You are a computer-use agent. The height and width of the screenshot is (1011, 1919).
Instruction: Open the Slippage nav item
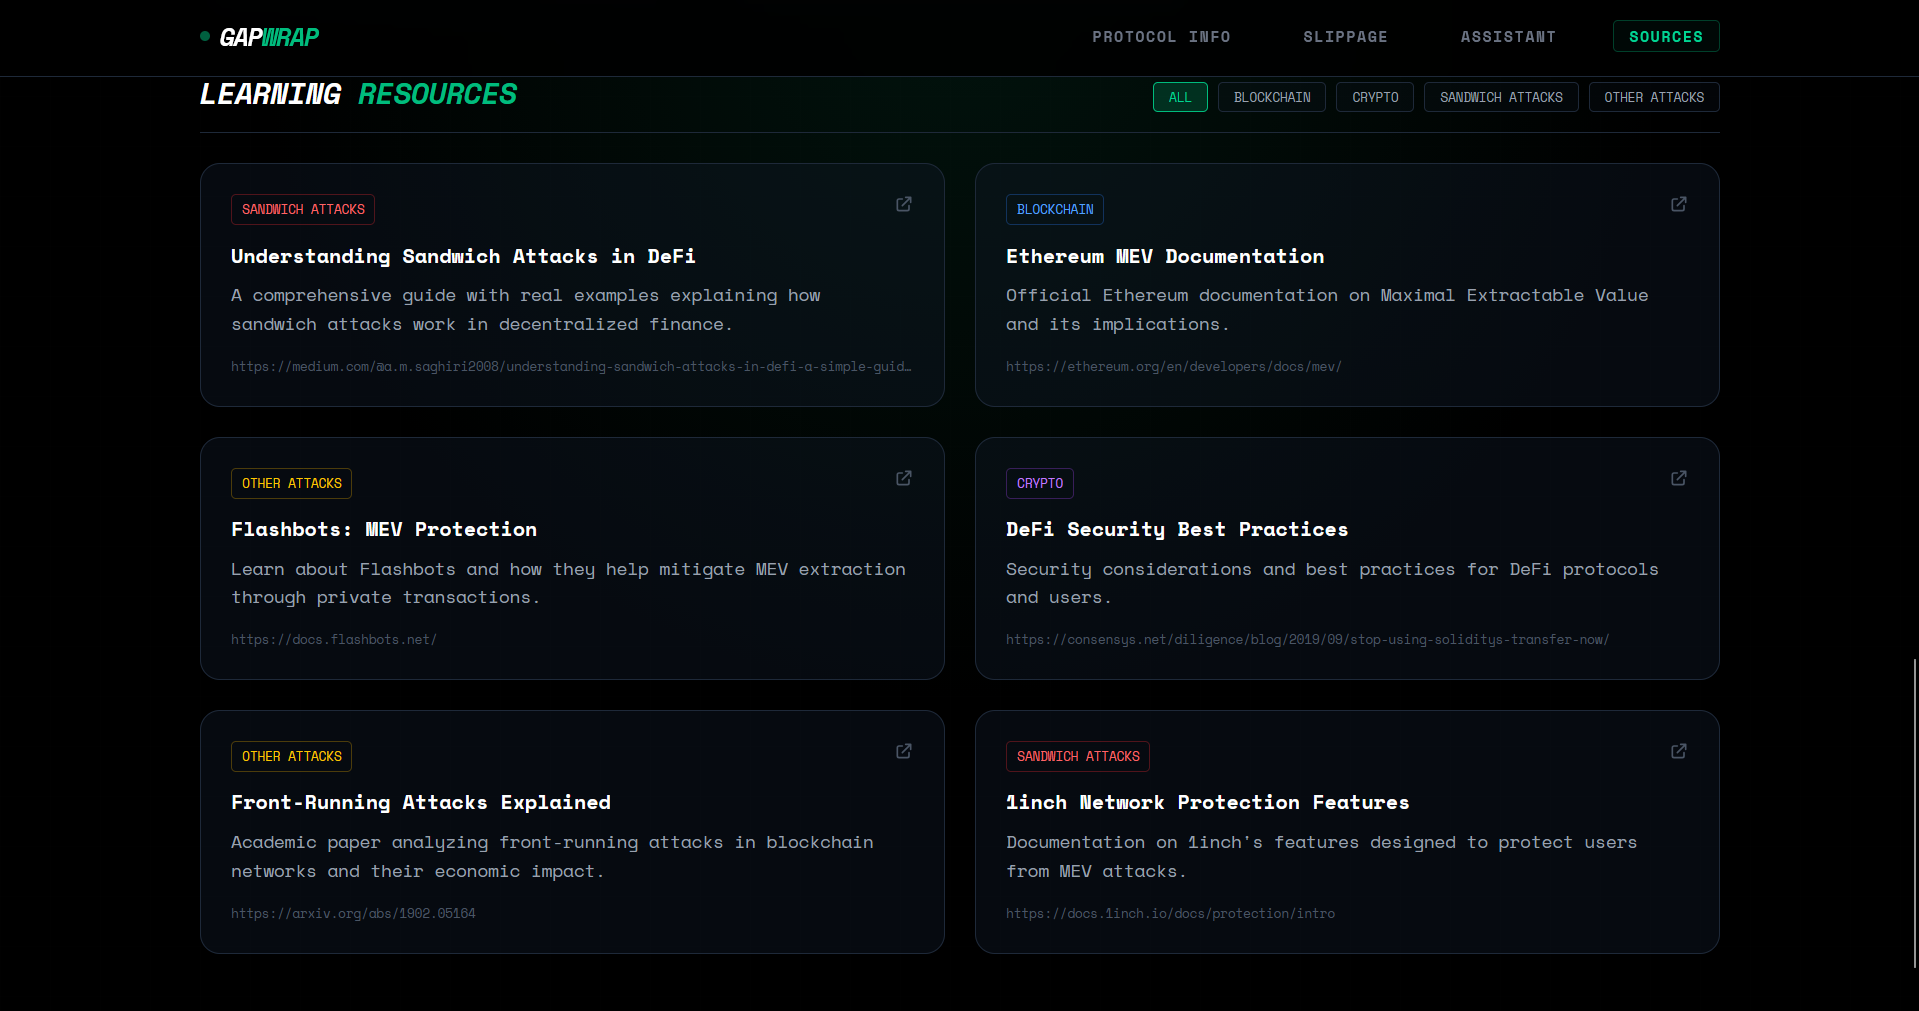(1345, 37)
